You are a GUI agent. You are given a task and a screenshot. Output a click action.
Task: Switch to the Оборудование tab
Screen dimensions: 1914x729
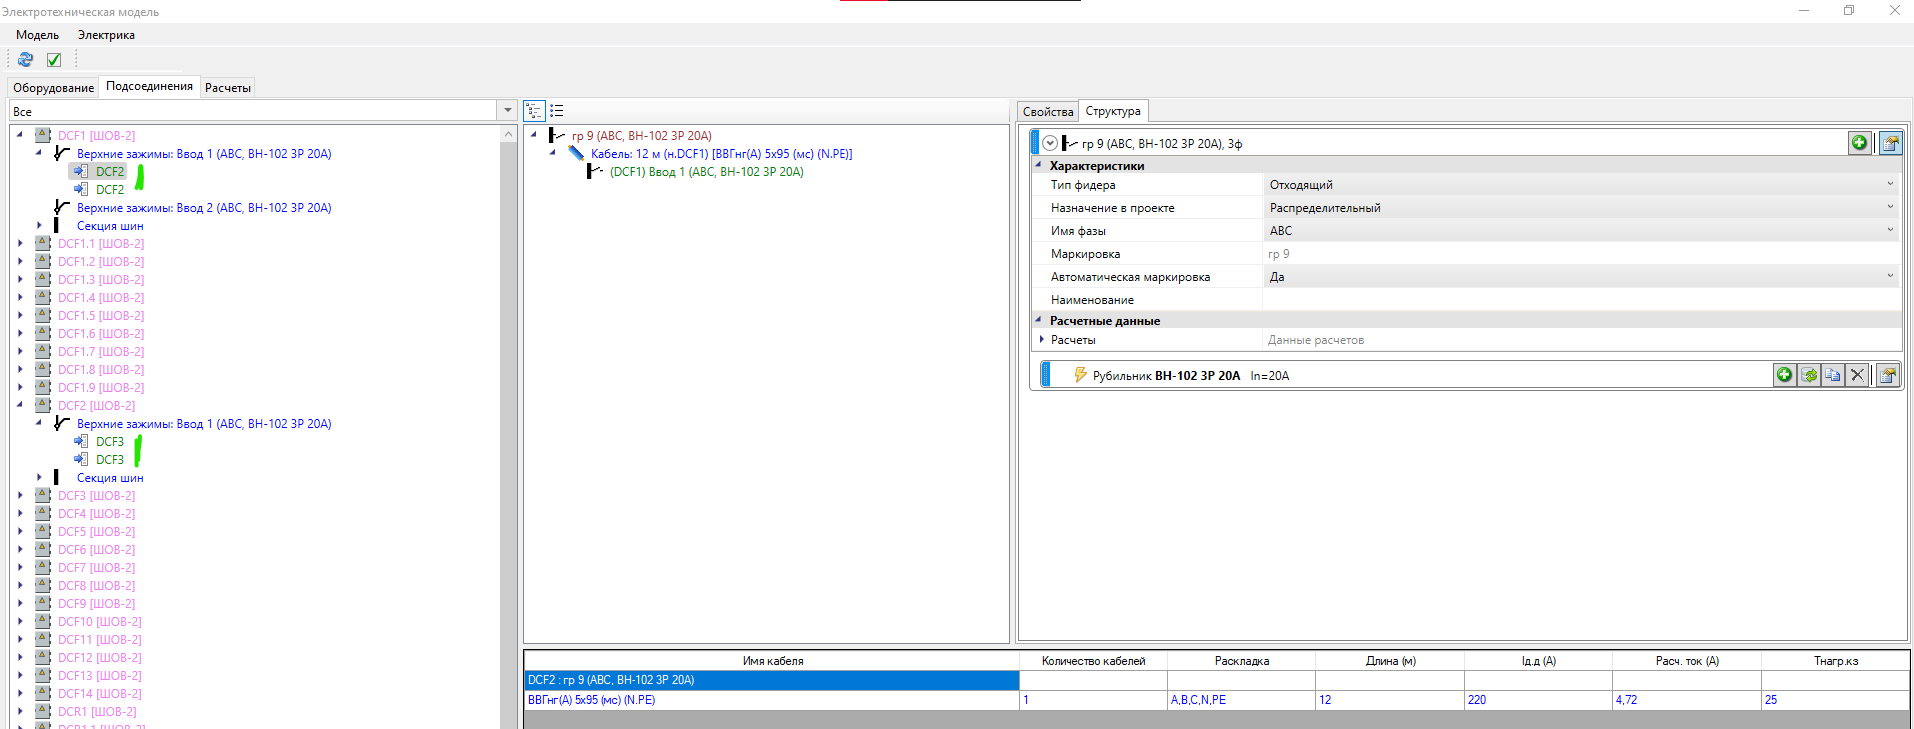coord(53,88)
